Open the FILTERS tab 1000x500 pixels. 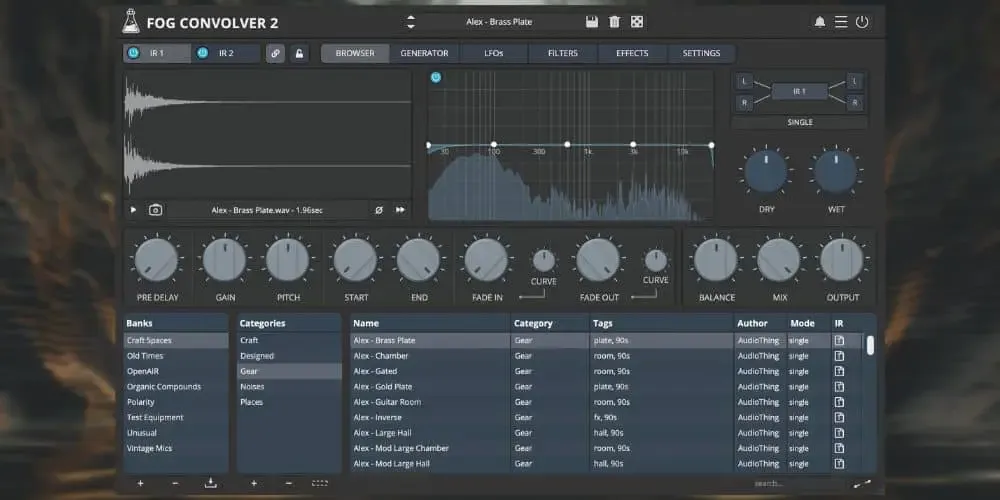[563, 53]
